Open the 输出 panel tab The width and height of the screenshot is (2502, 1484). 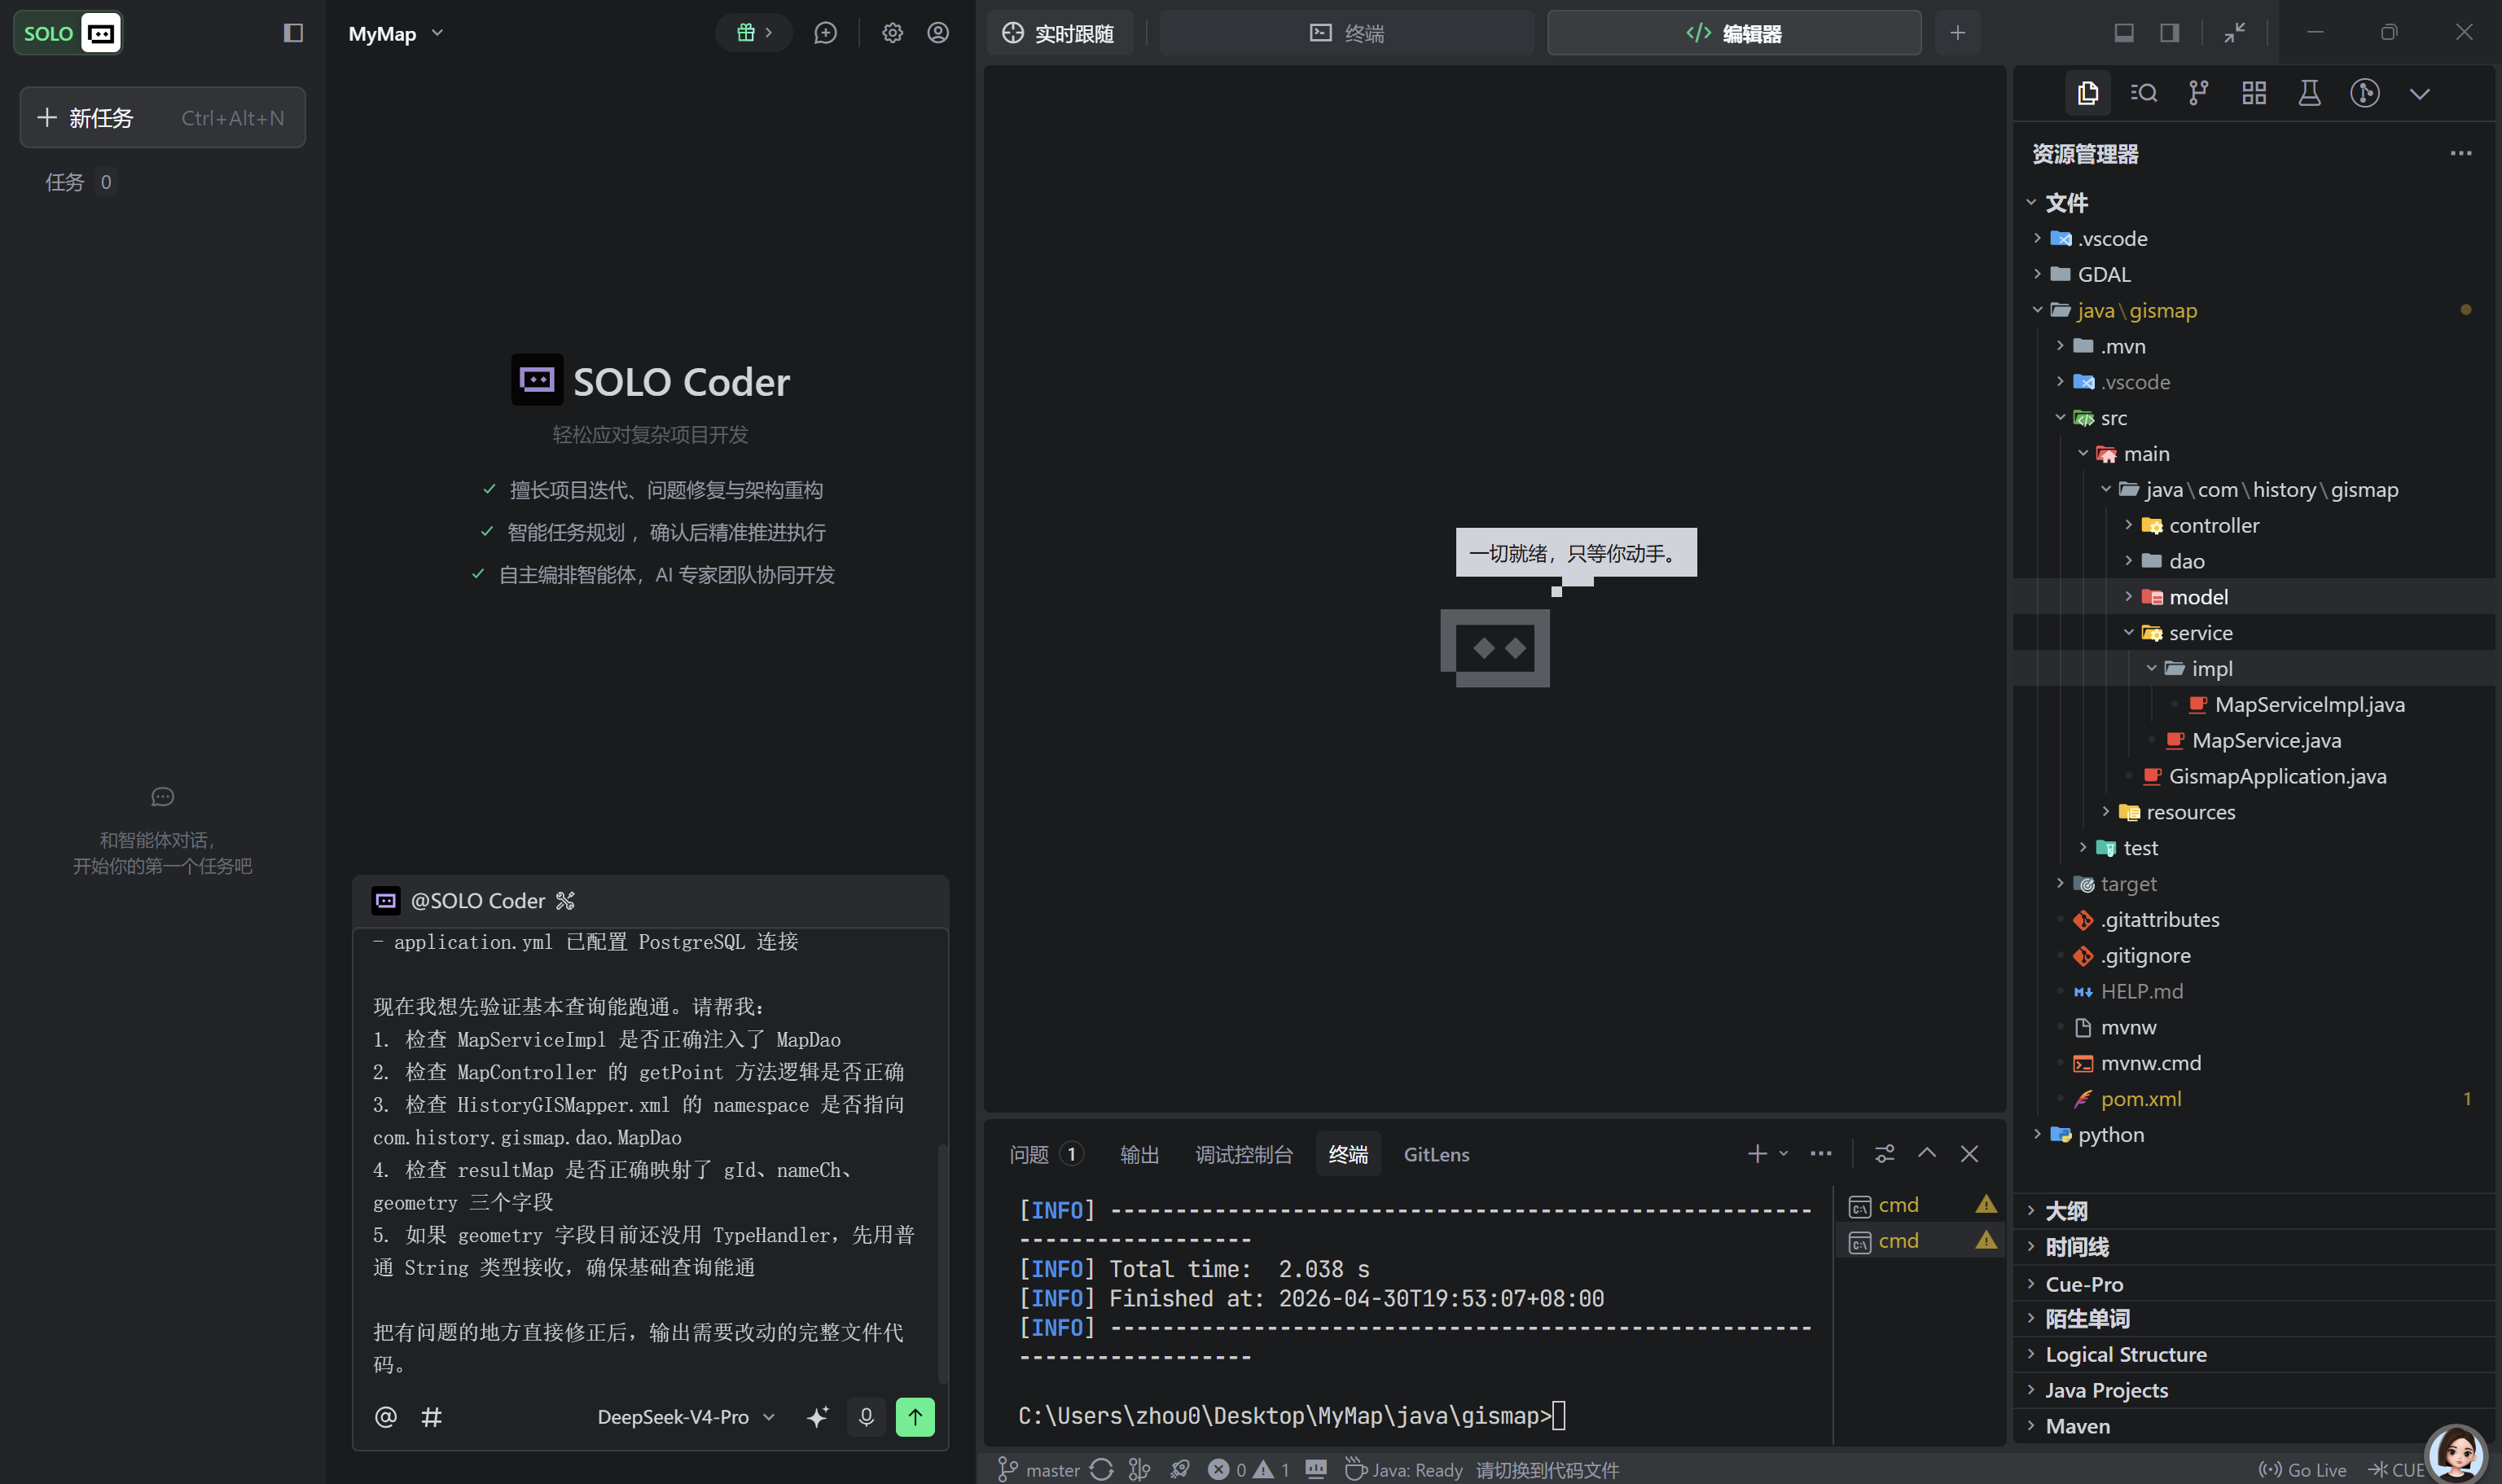pyautogui.click(x=1140, y=1154)
